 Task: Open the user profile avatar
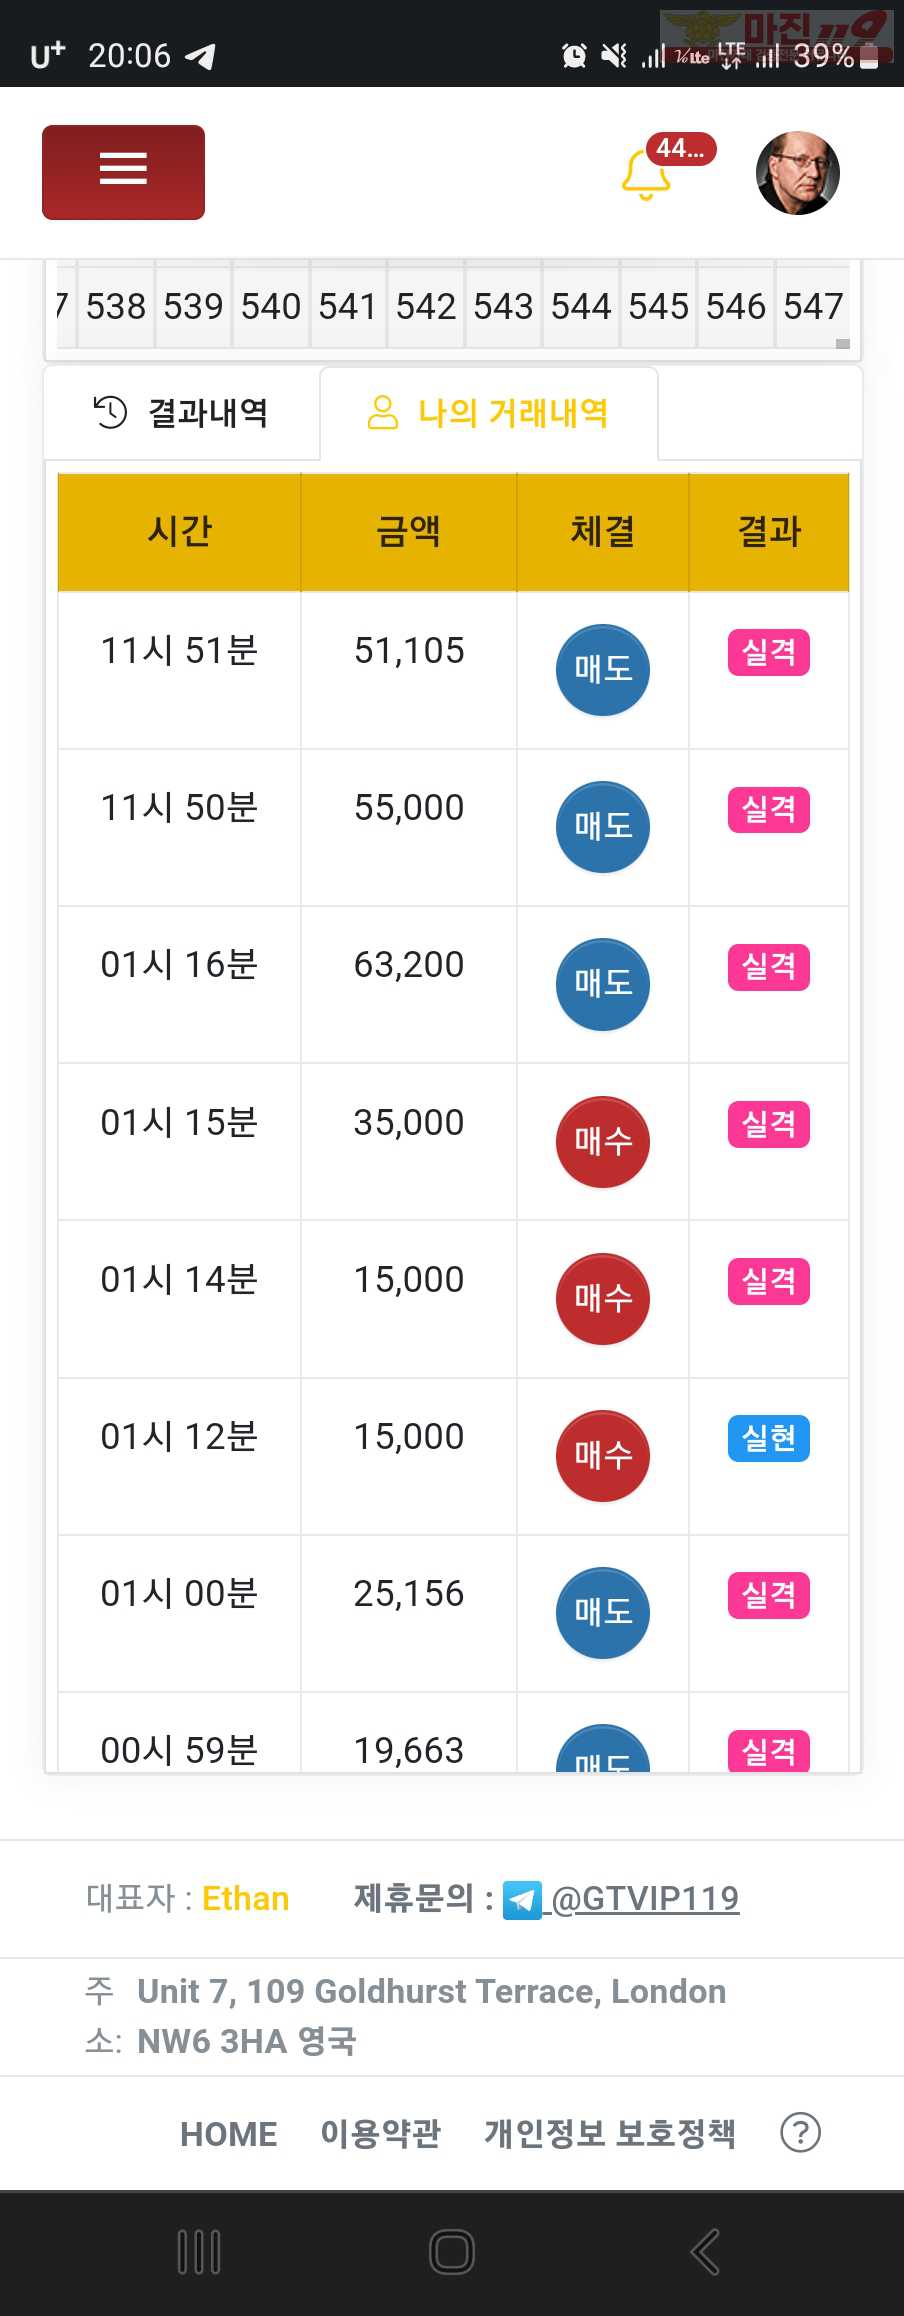click(x=797, y=173)
